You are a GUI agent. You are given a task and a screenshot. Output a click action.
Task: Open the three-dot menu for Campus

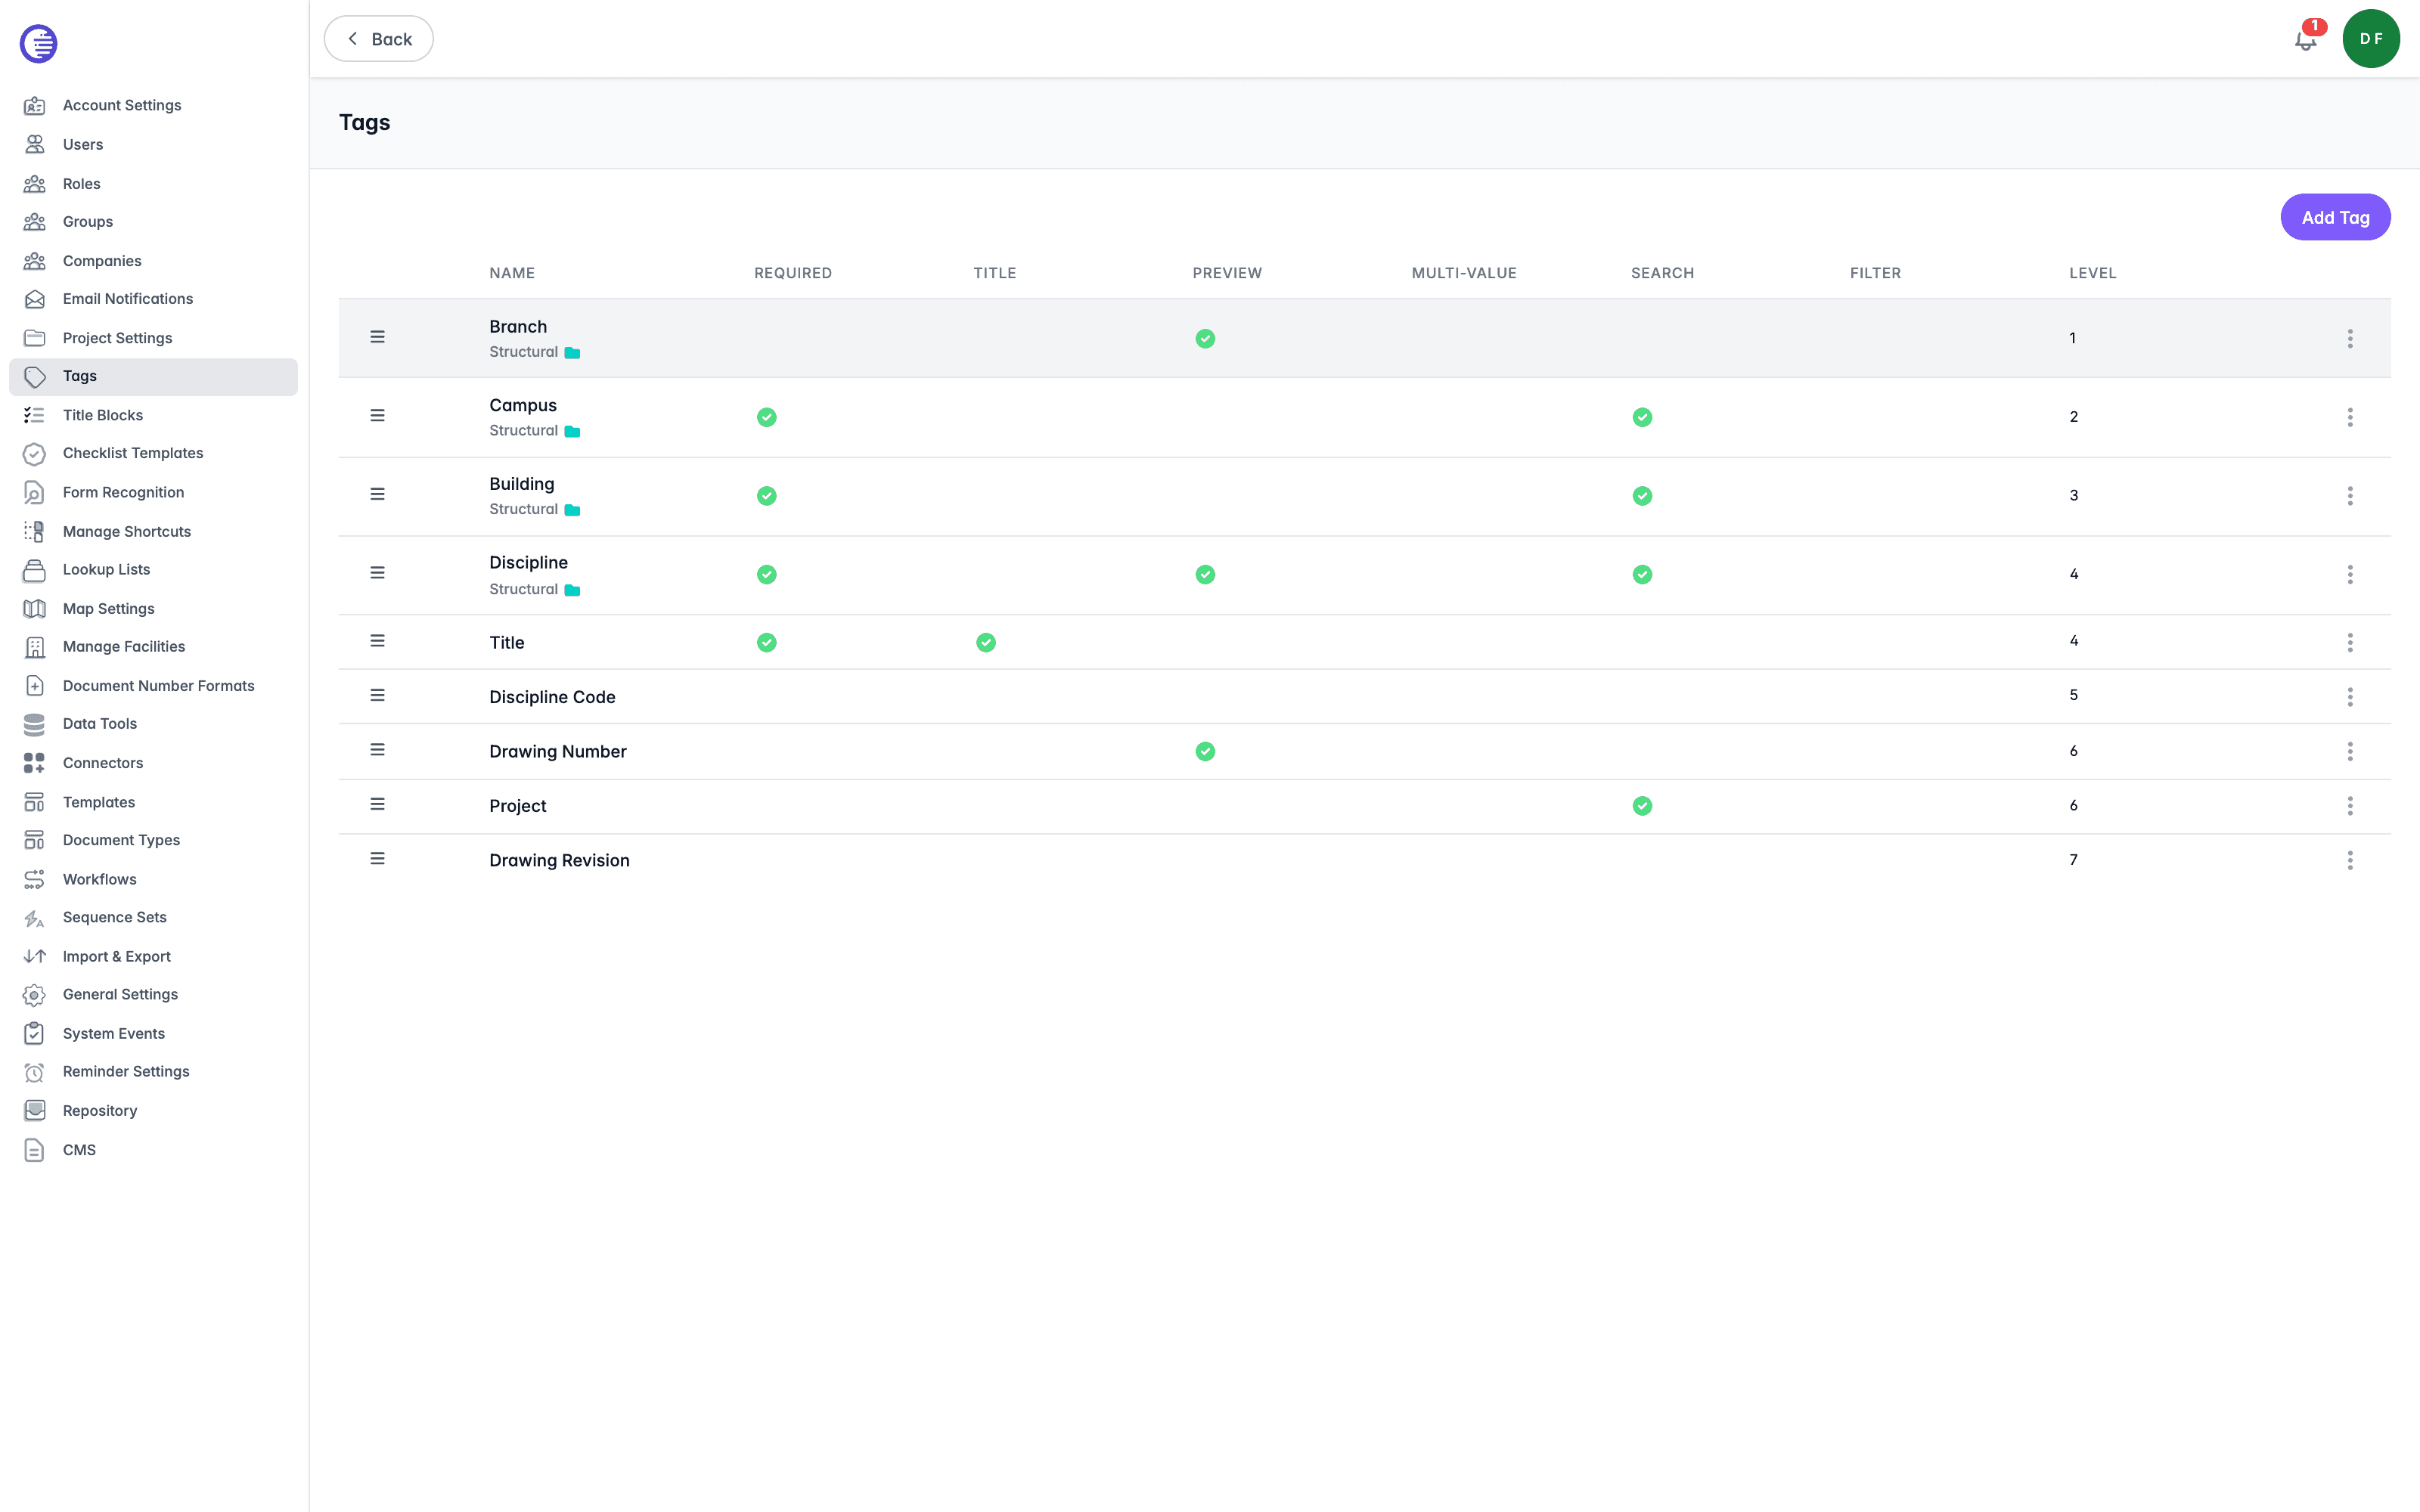pyautogui.click(x=2350, y=417)
